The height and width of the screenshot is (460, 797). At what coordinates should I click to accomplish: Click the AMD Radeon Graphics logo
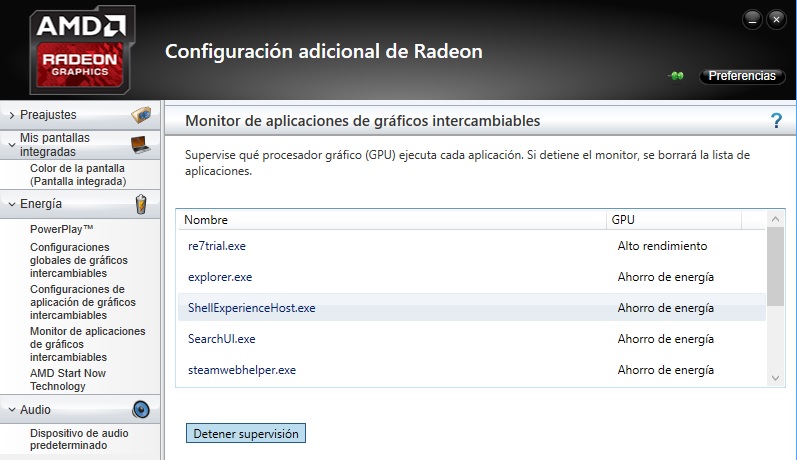[82, 50]
